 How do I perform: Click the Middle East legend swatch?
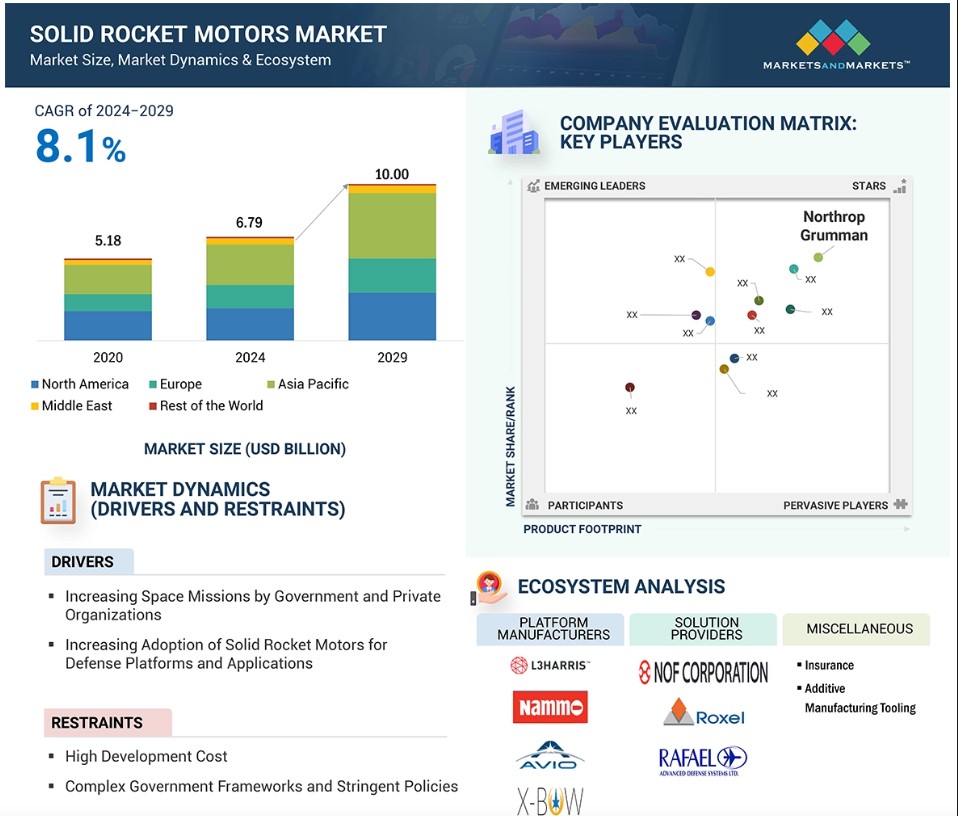pos(35,406)
